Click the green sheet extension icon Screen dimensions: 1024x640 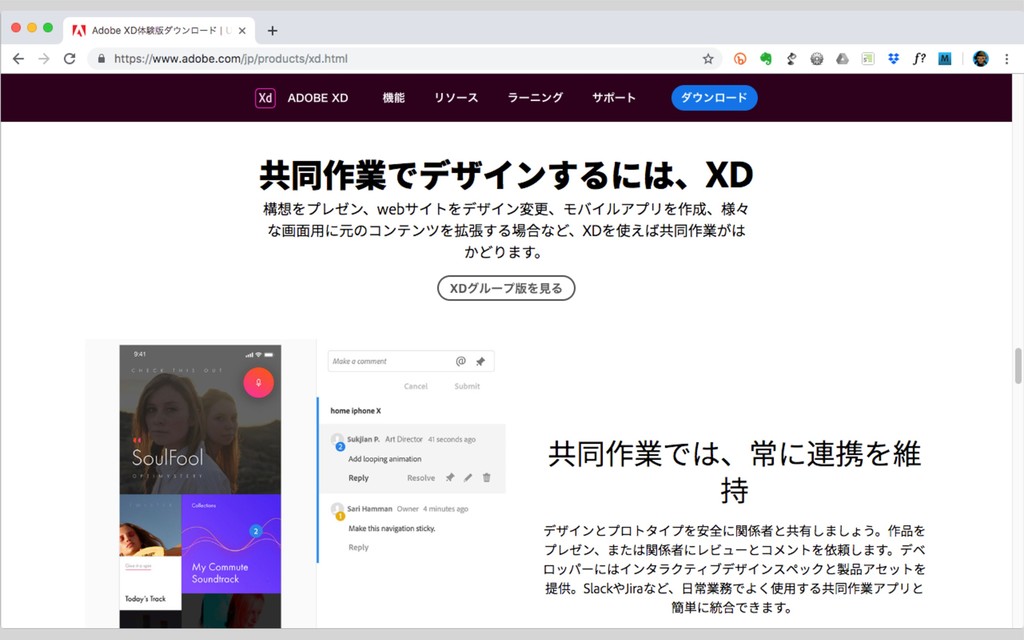[868, 59]
